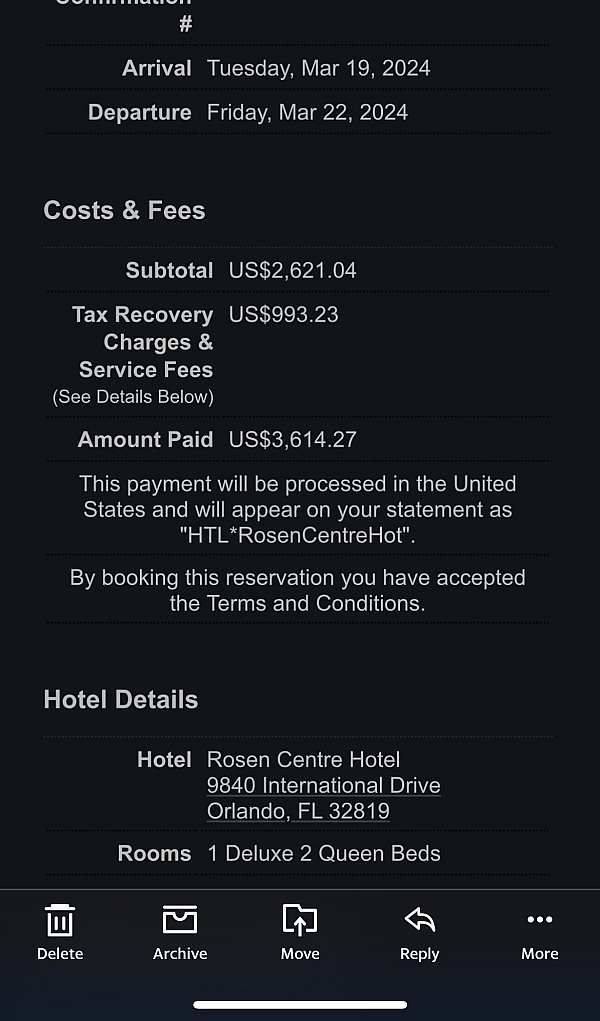
Task: Tap the Costs & Fees heading
Action: [124, 210]
